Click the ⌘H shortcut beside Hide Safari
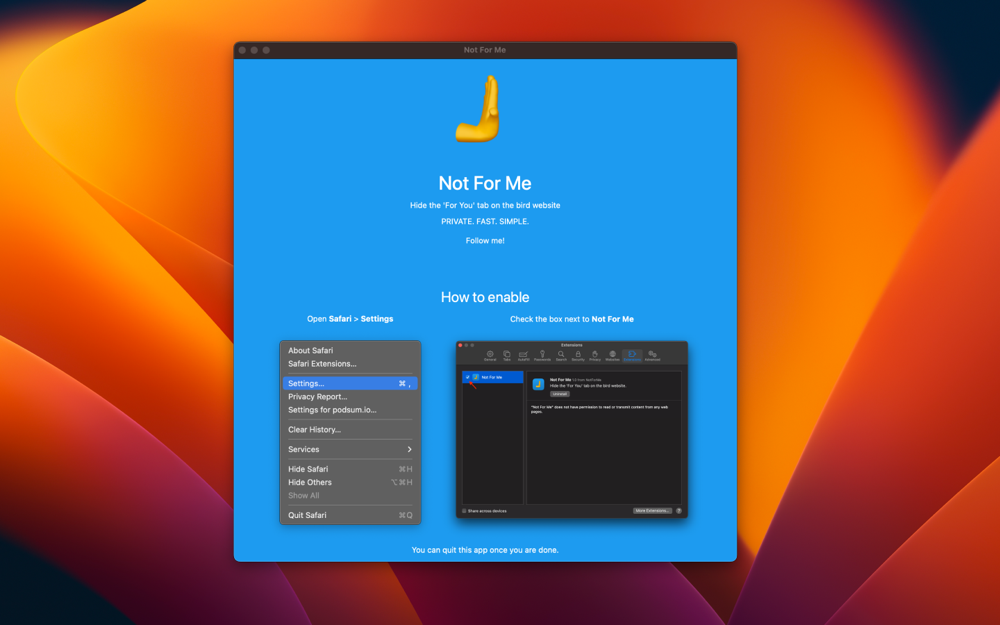 [405, 469]
